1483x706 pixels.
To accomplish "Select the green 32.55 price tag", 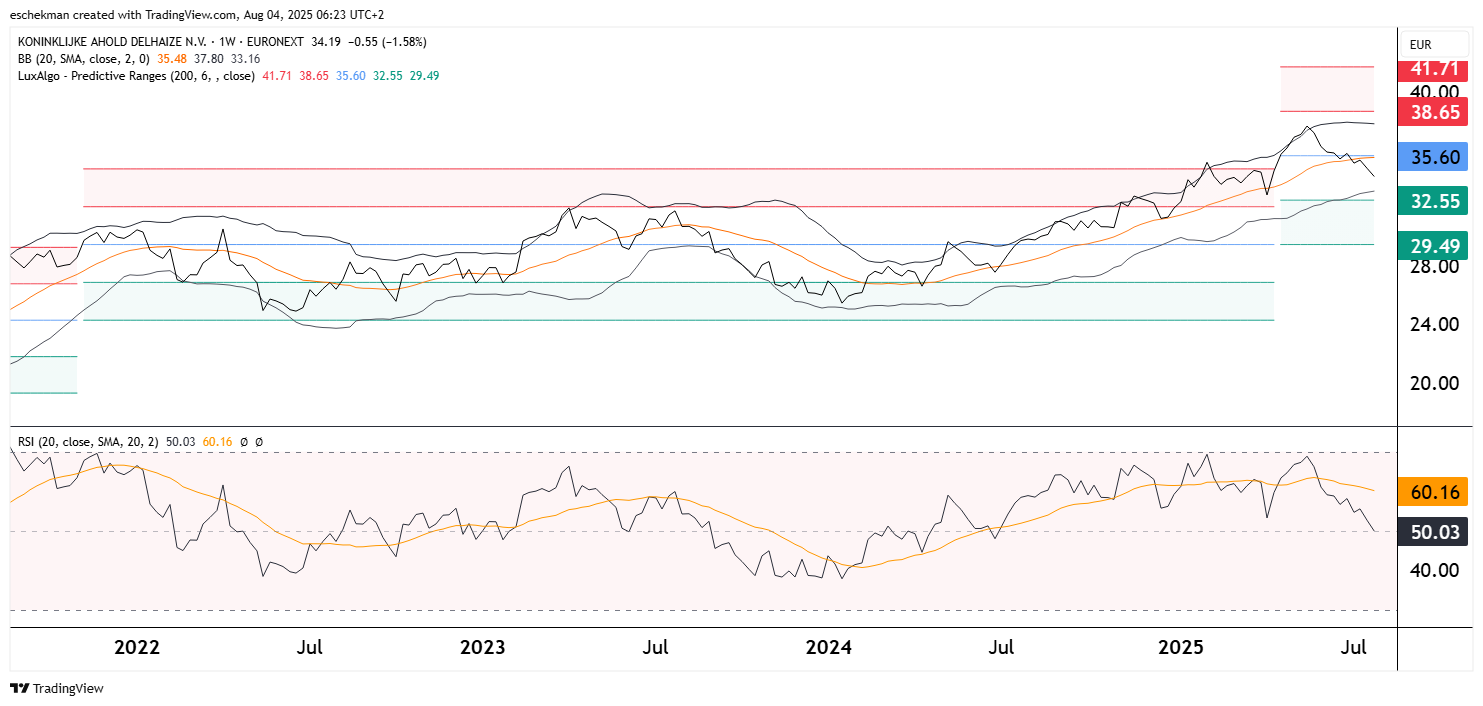I will pyautogui.click(x=1434, y=201).
